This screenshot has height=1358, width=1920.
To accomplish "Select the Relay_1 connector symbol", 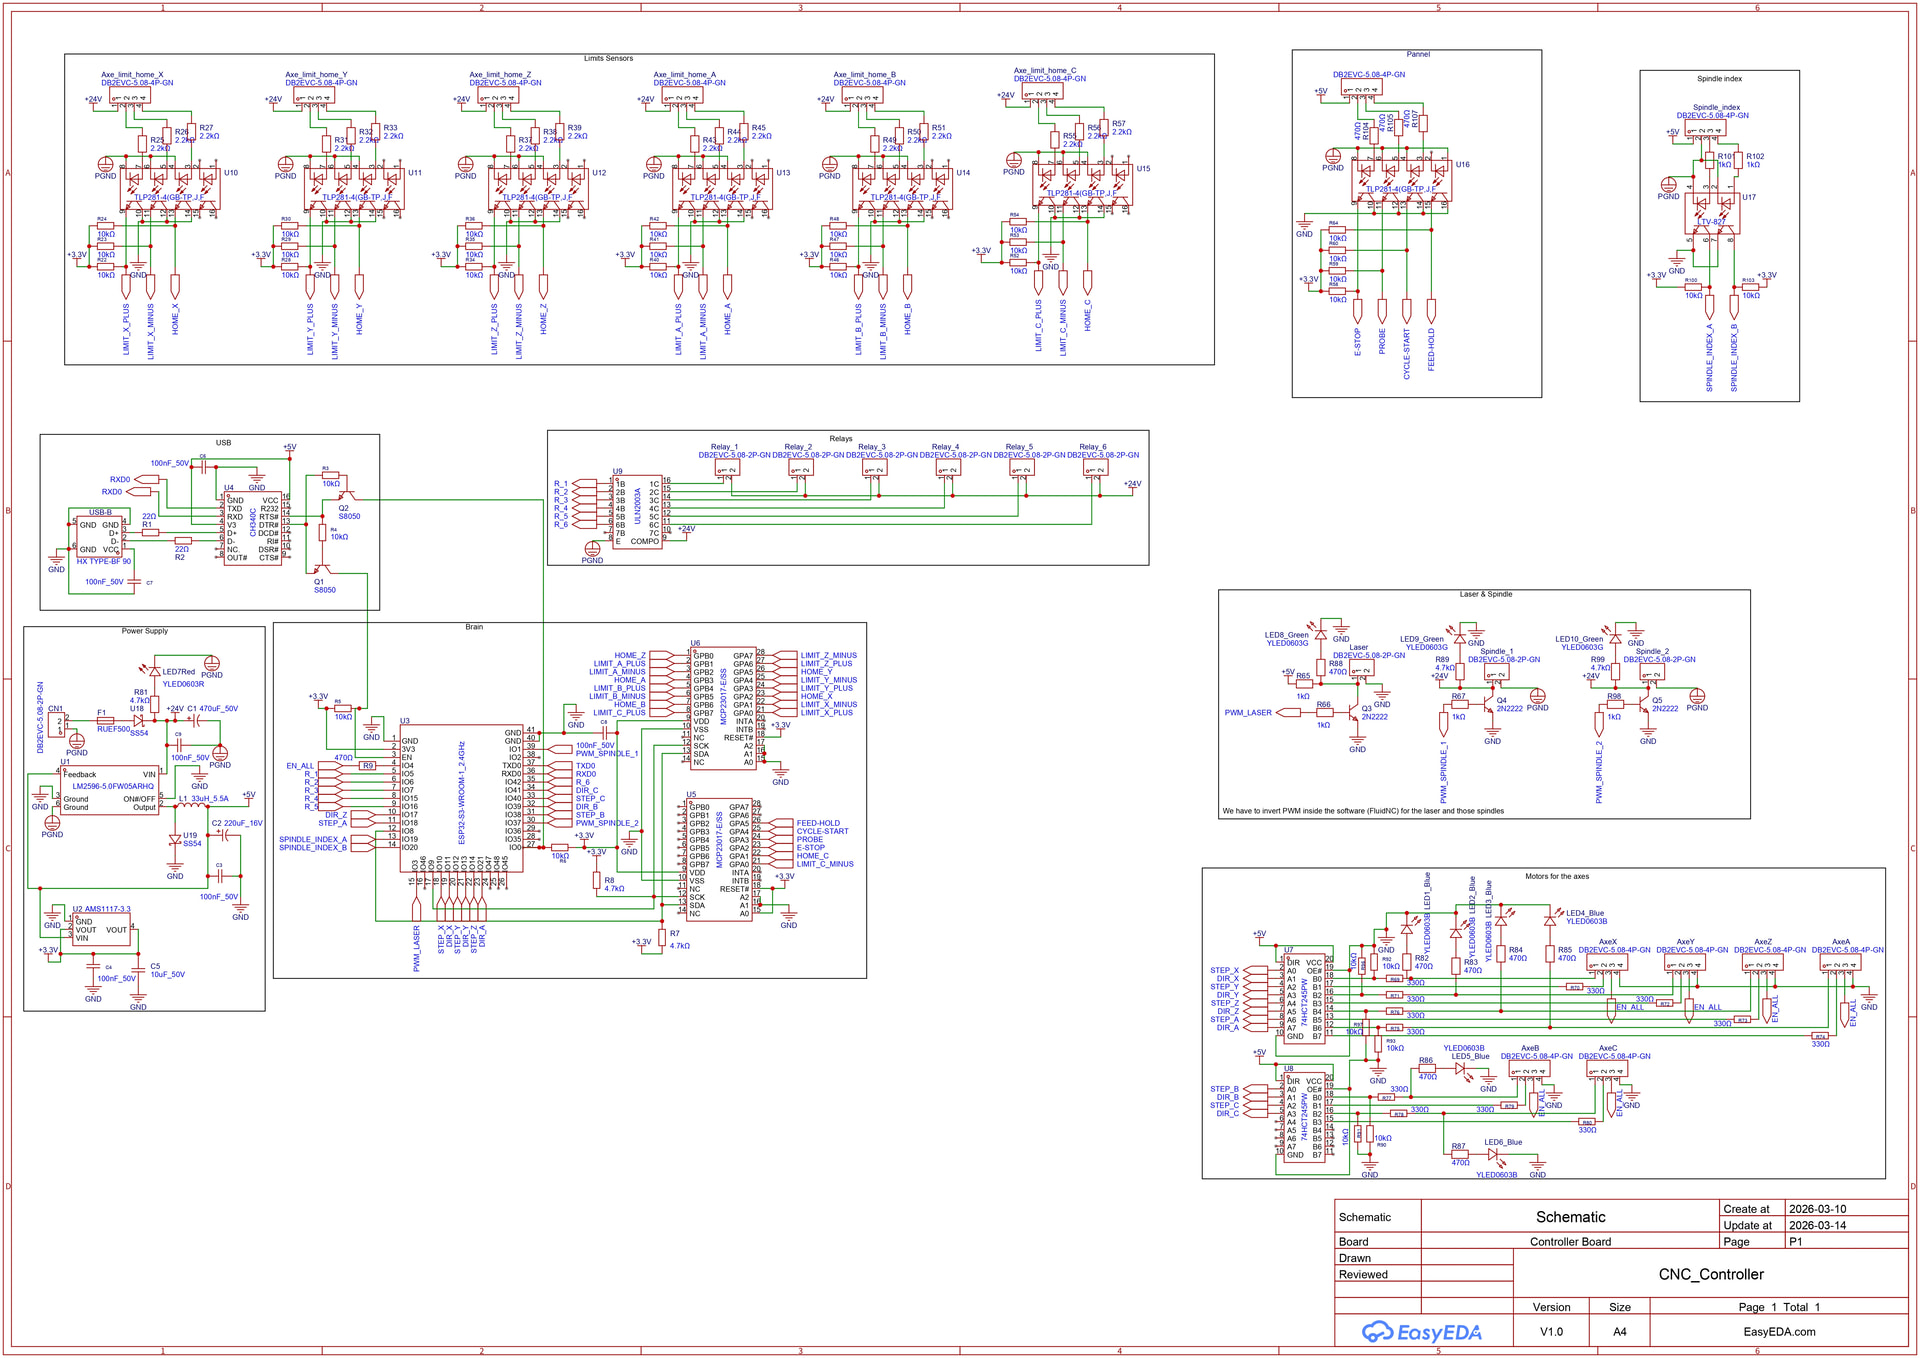I will click(727, 469).
